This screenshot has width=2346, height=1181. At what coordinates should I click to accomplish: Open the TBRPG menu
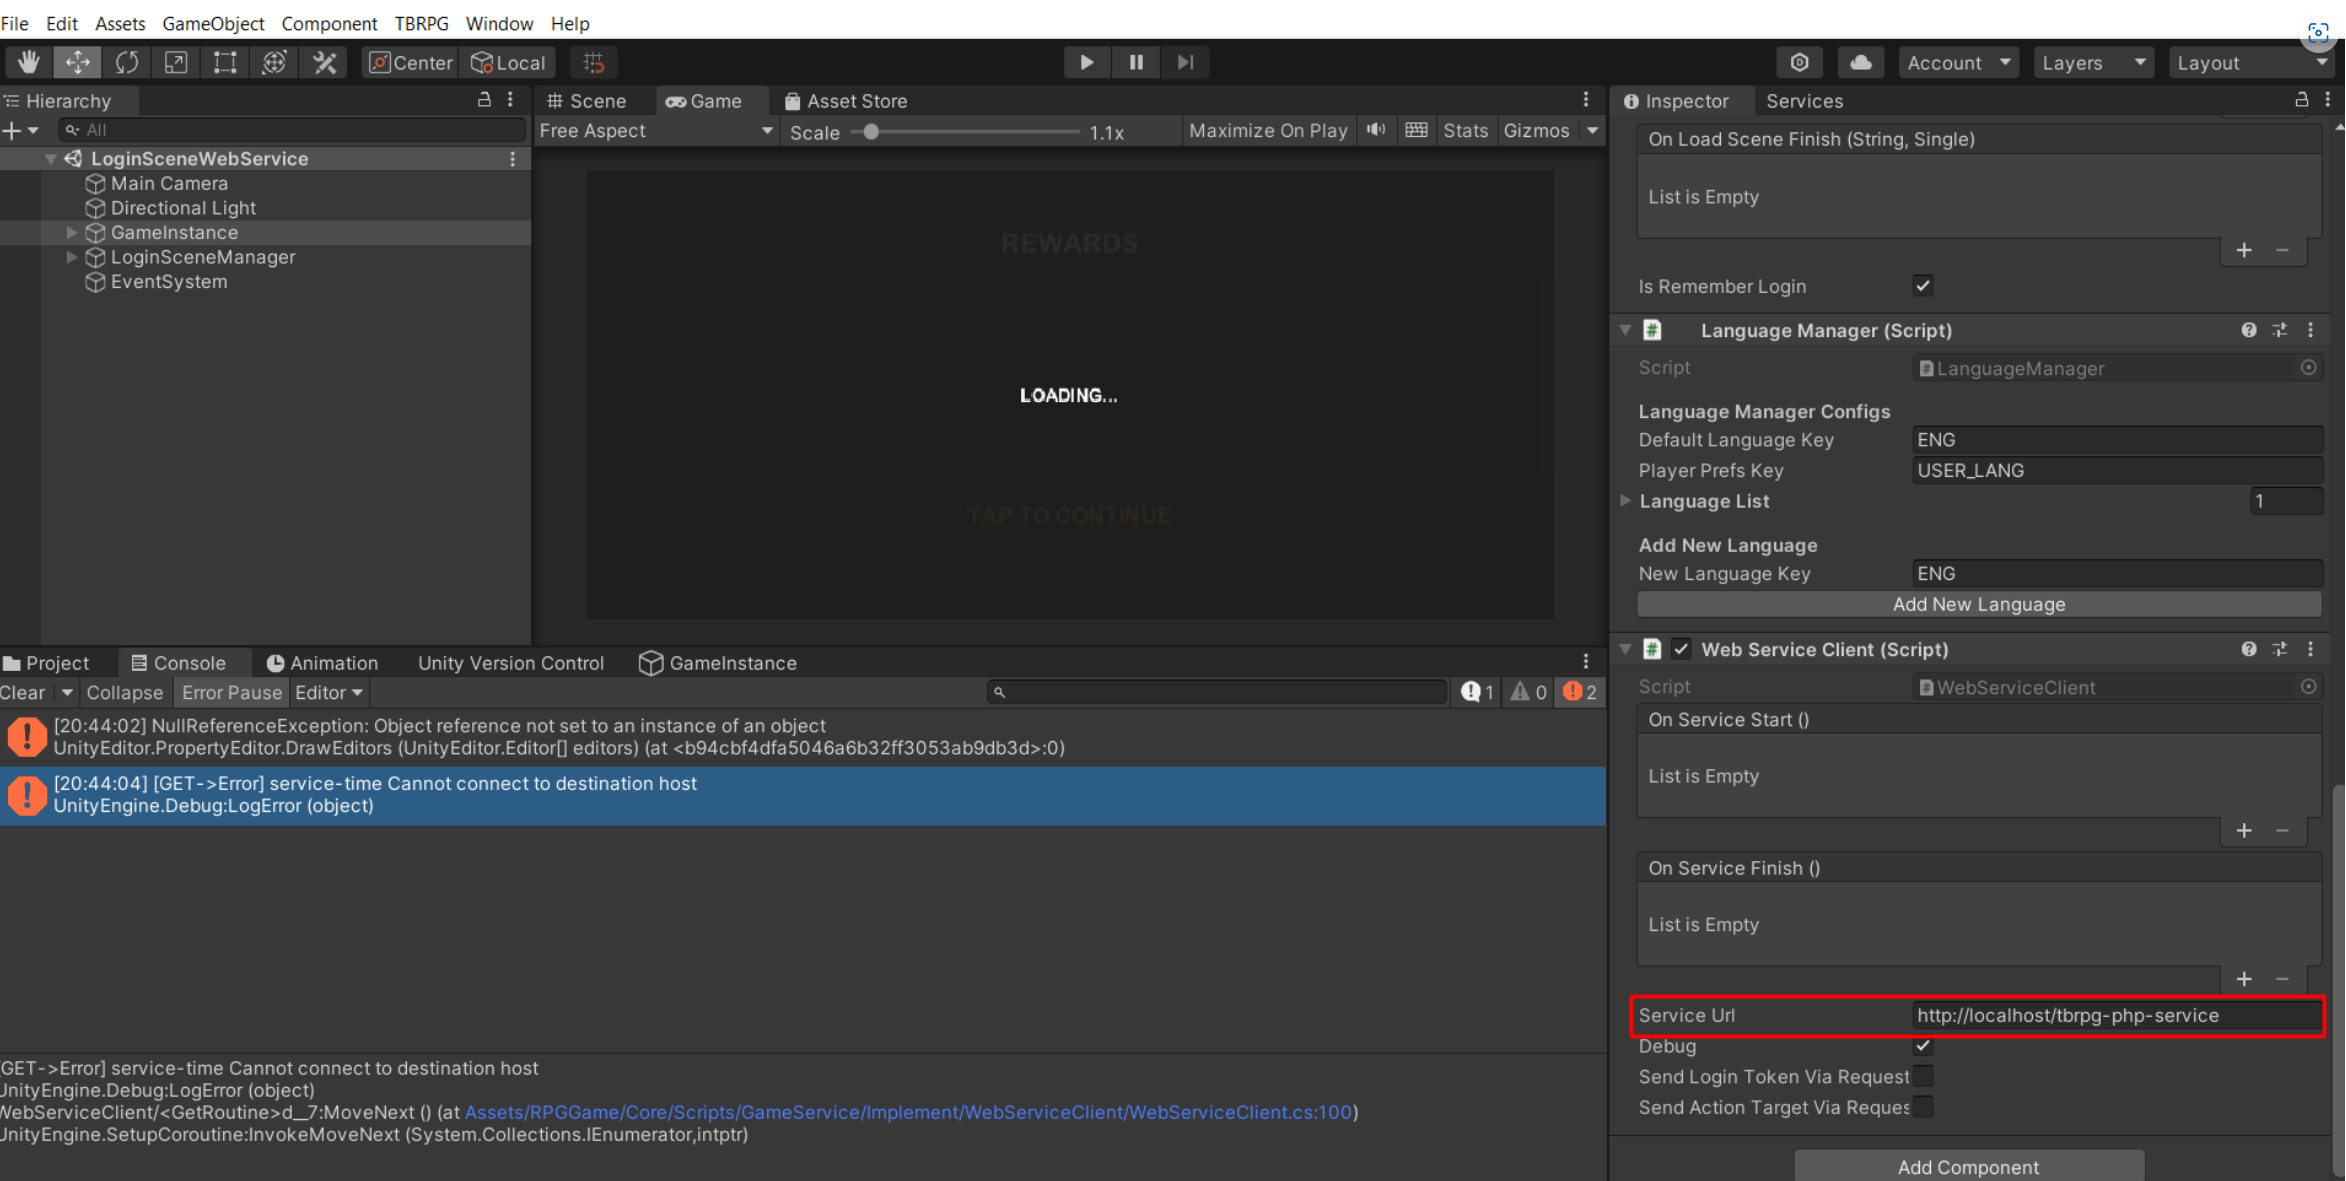tap(420, 23)
